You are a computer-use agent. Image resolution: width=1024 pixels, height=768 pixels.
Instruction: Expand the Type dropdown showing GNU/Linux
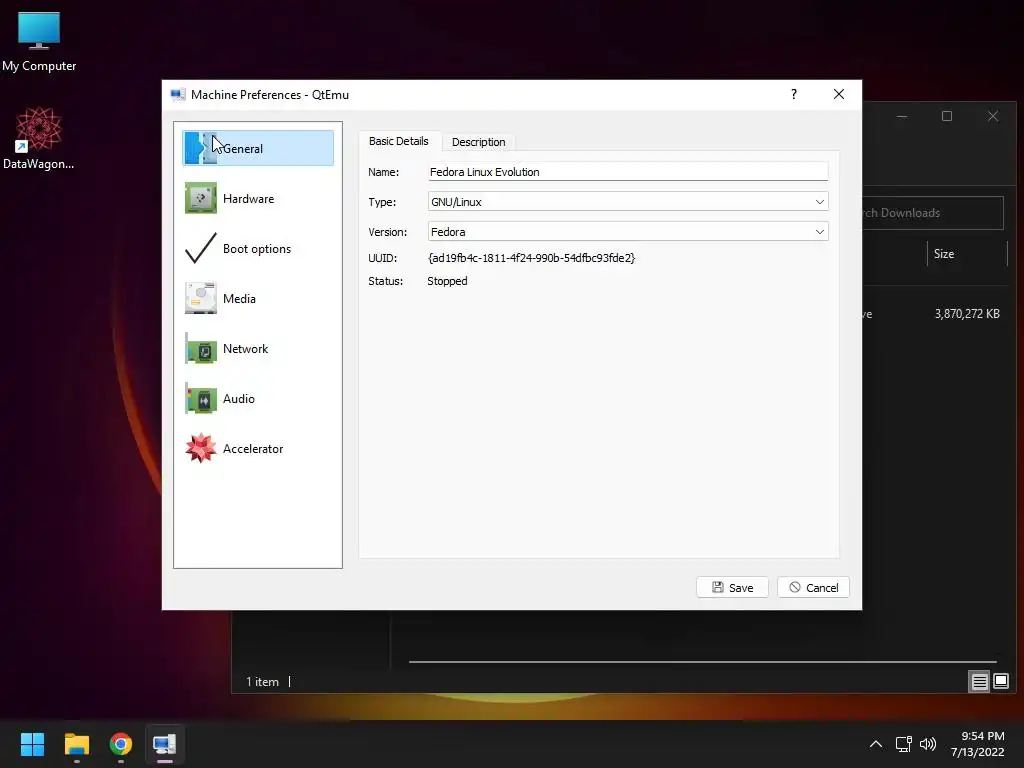tap(628, 202)
